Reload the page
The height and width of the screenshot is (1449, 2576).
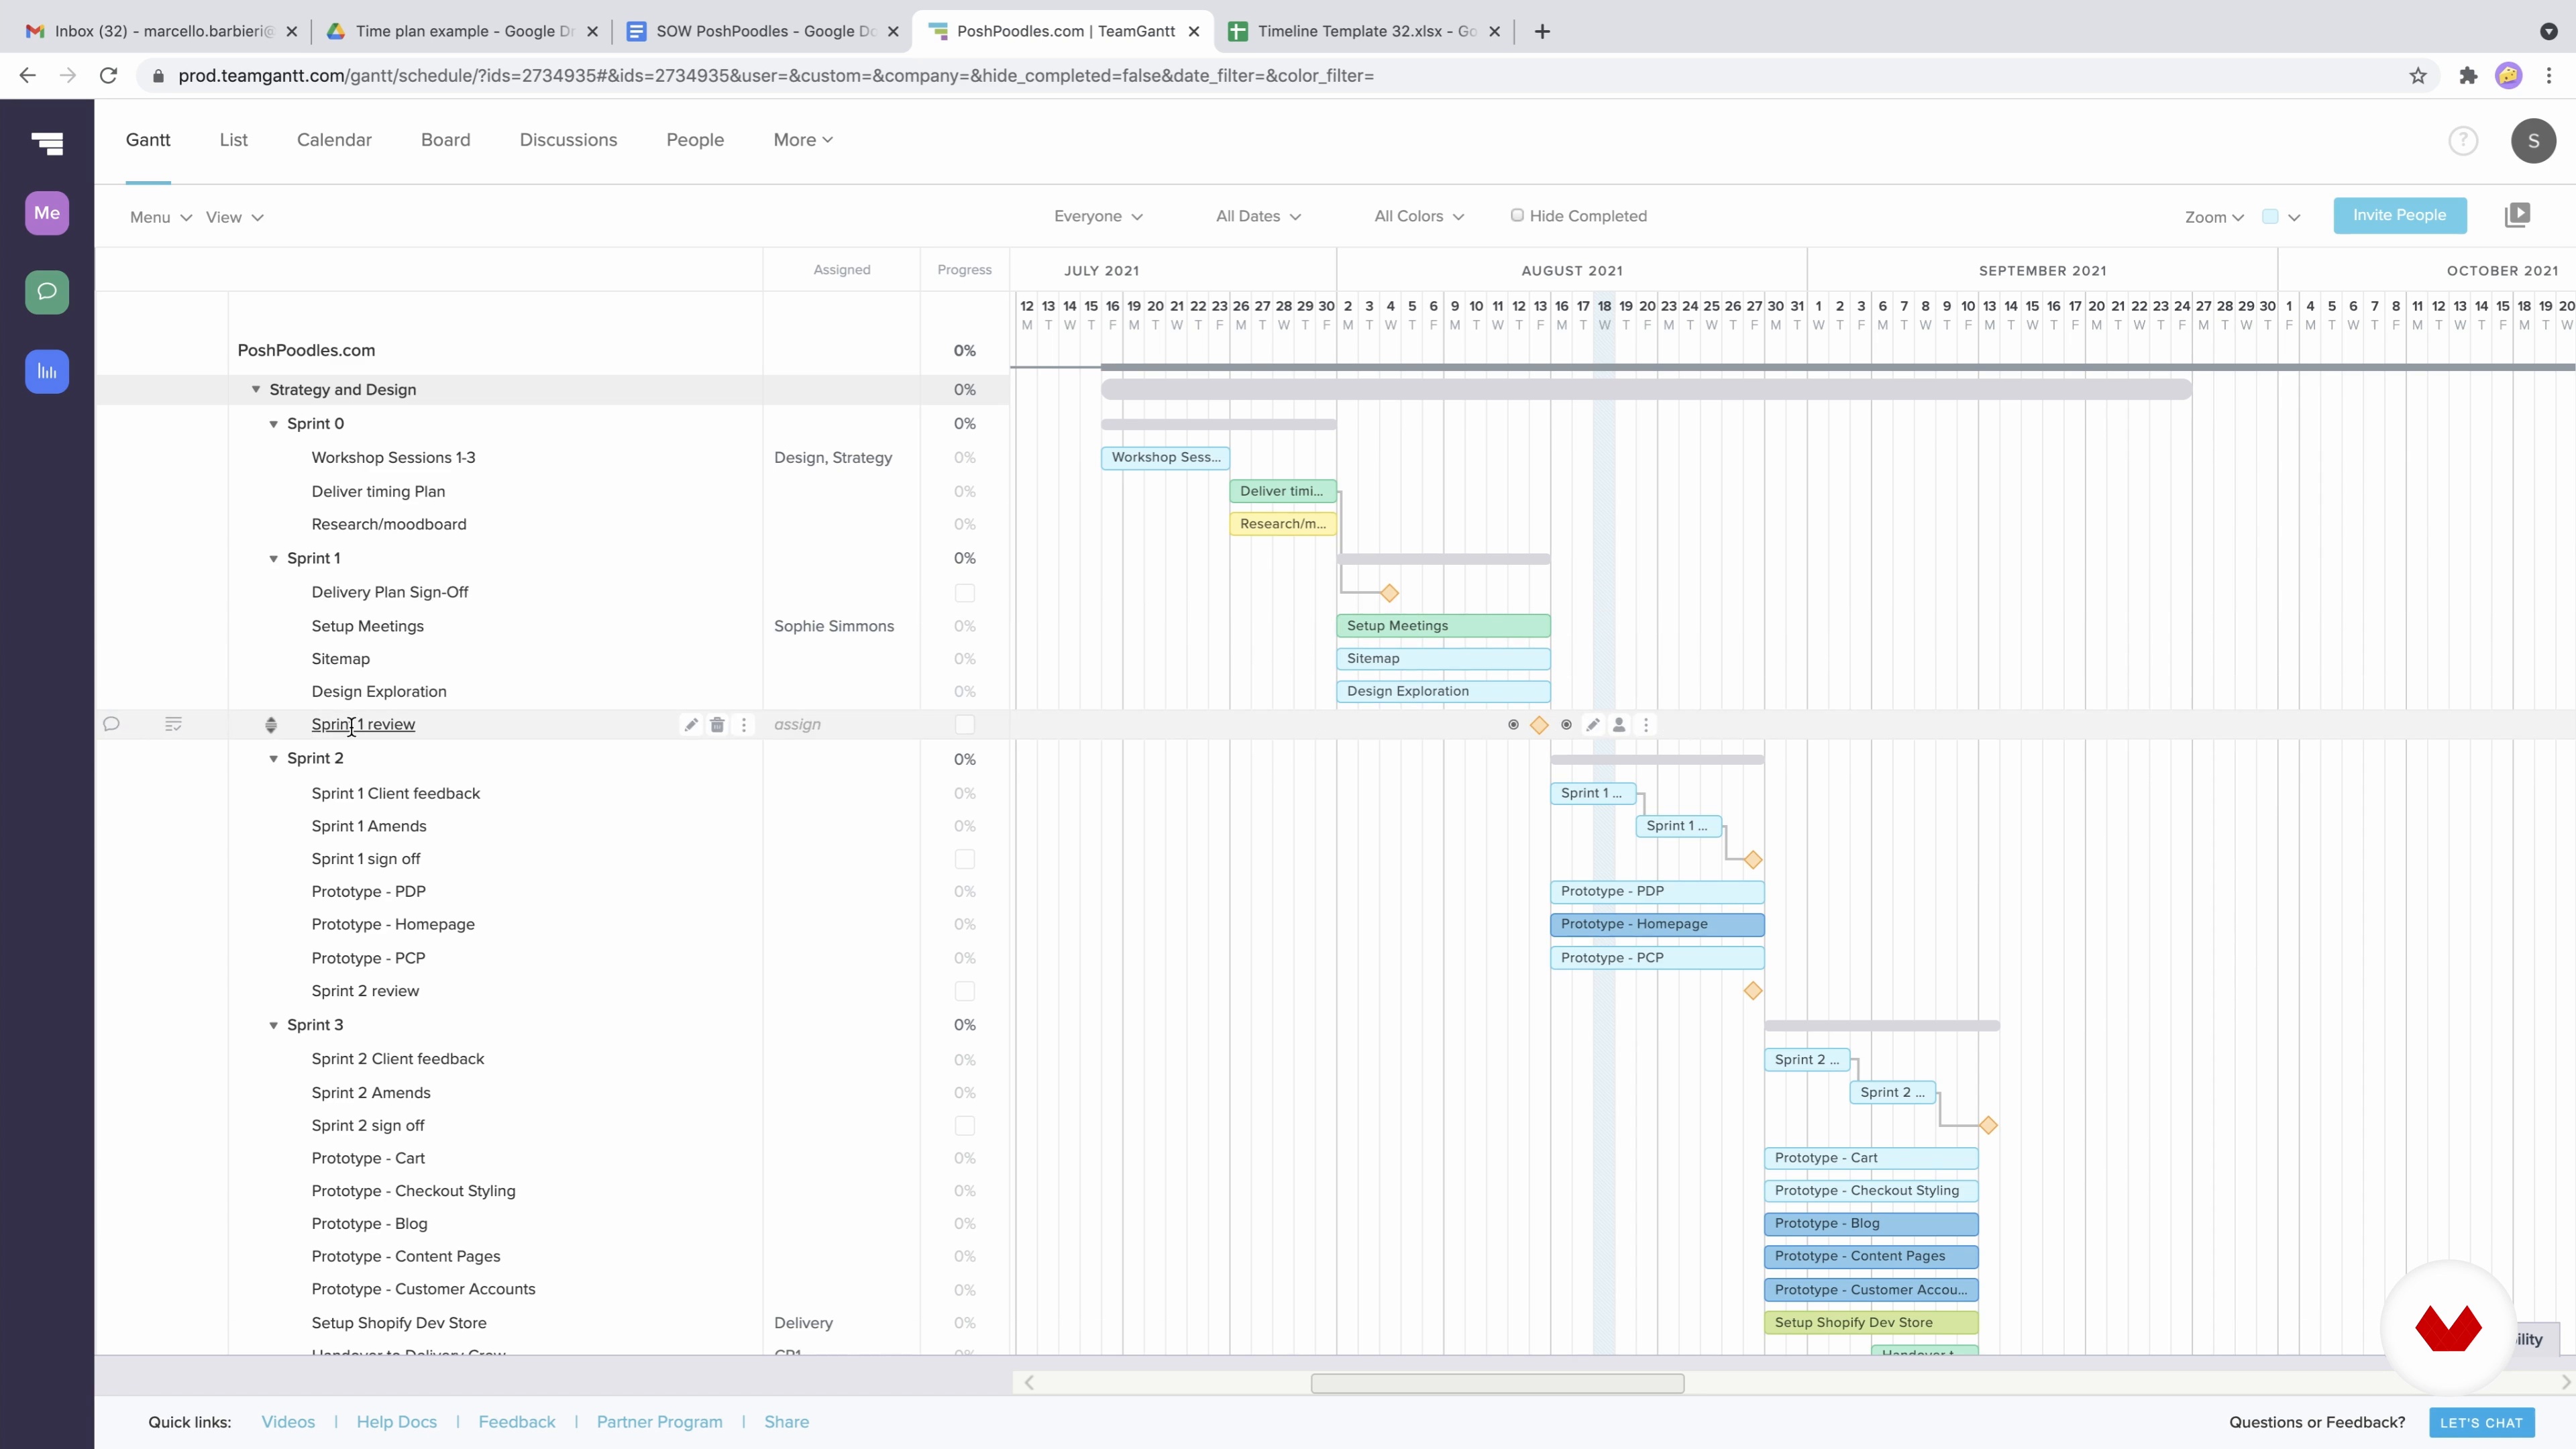tap(109, 76)
